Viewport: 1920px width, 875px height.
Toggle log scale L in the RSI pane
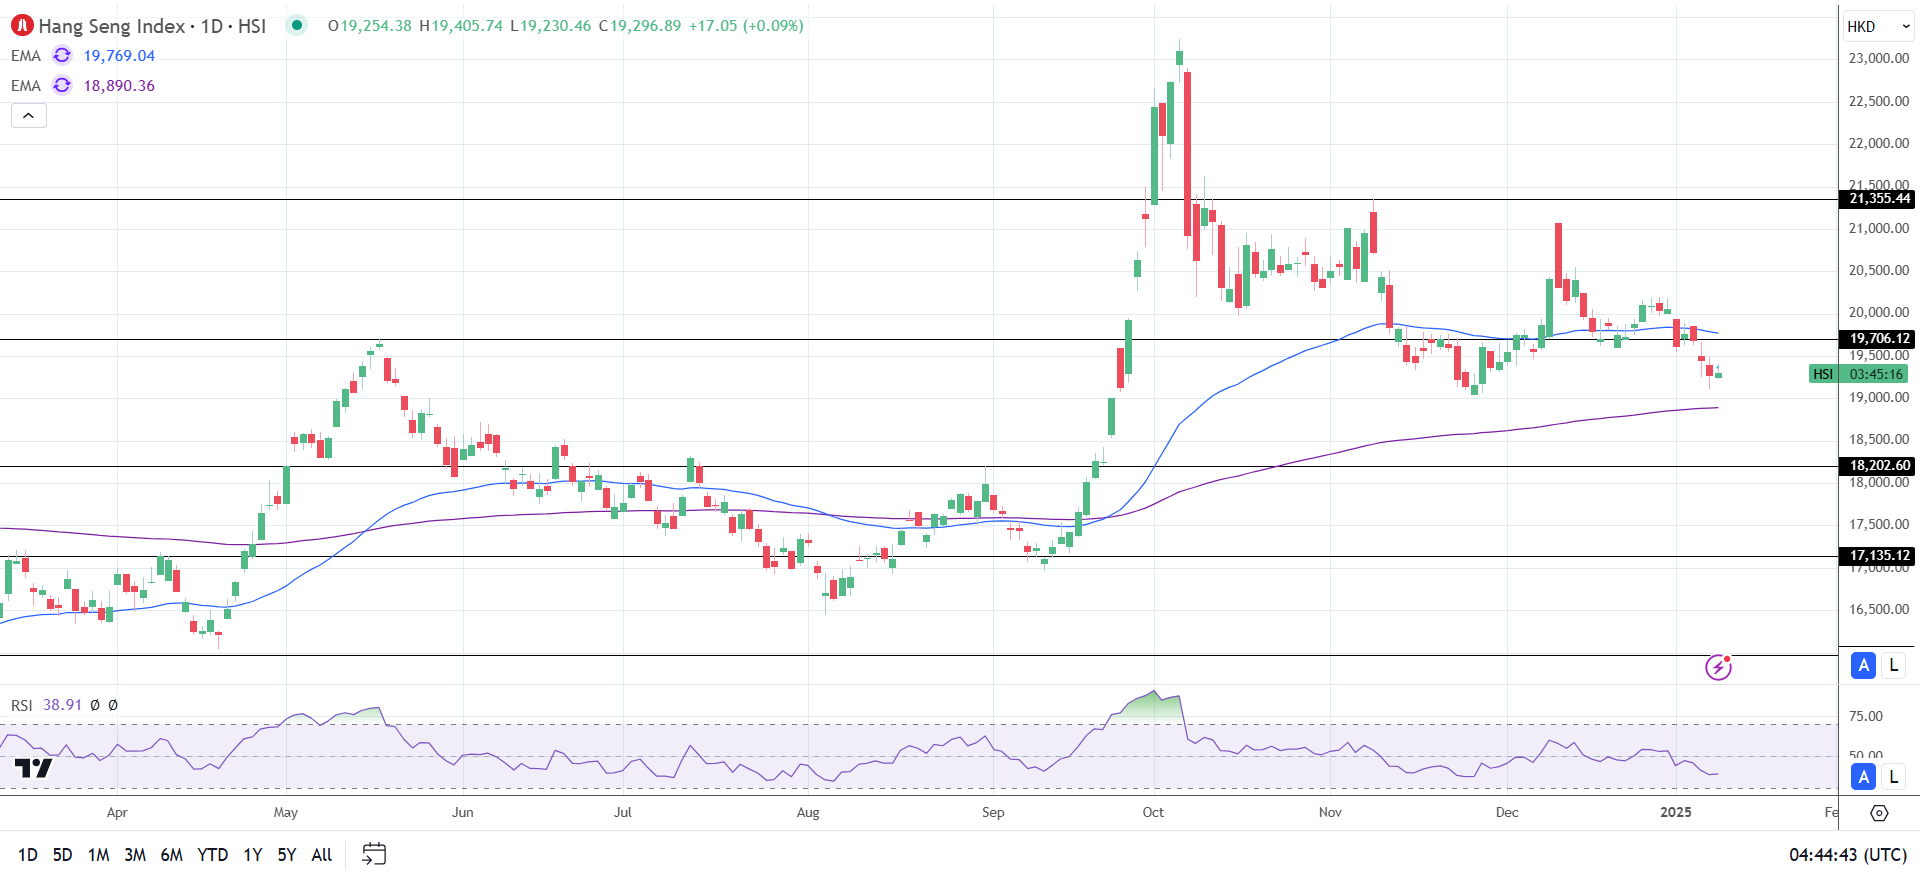point(1893,777)
